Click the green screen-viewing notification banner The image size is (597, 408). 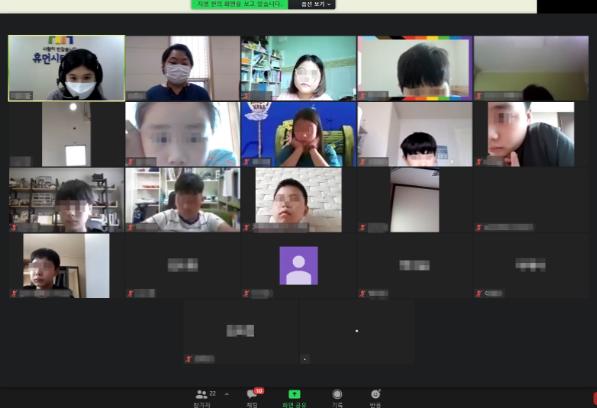pos(240,4)
